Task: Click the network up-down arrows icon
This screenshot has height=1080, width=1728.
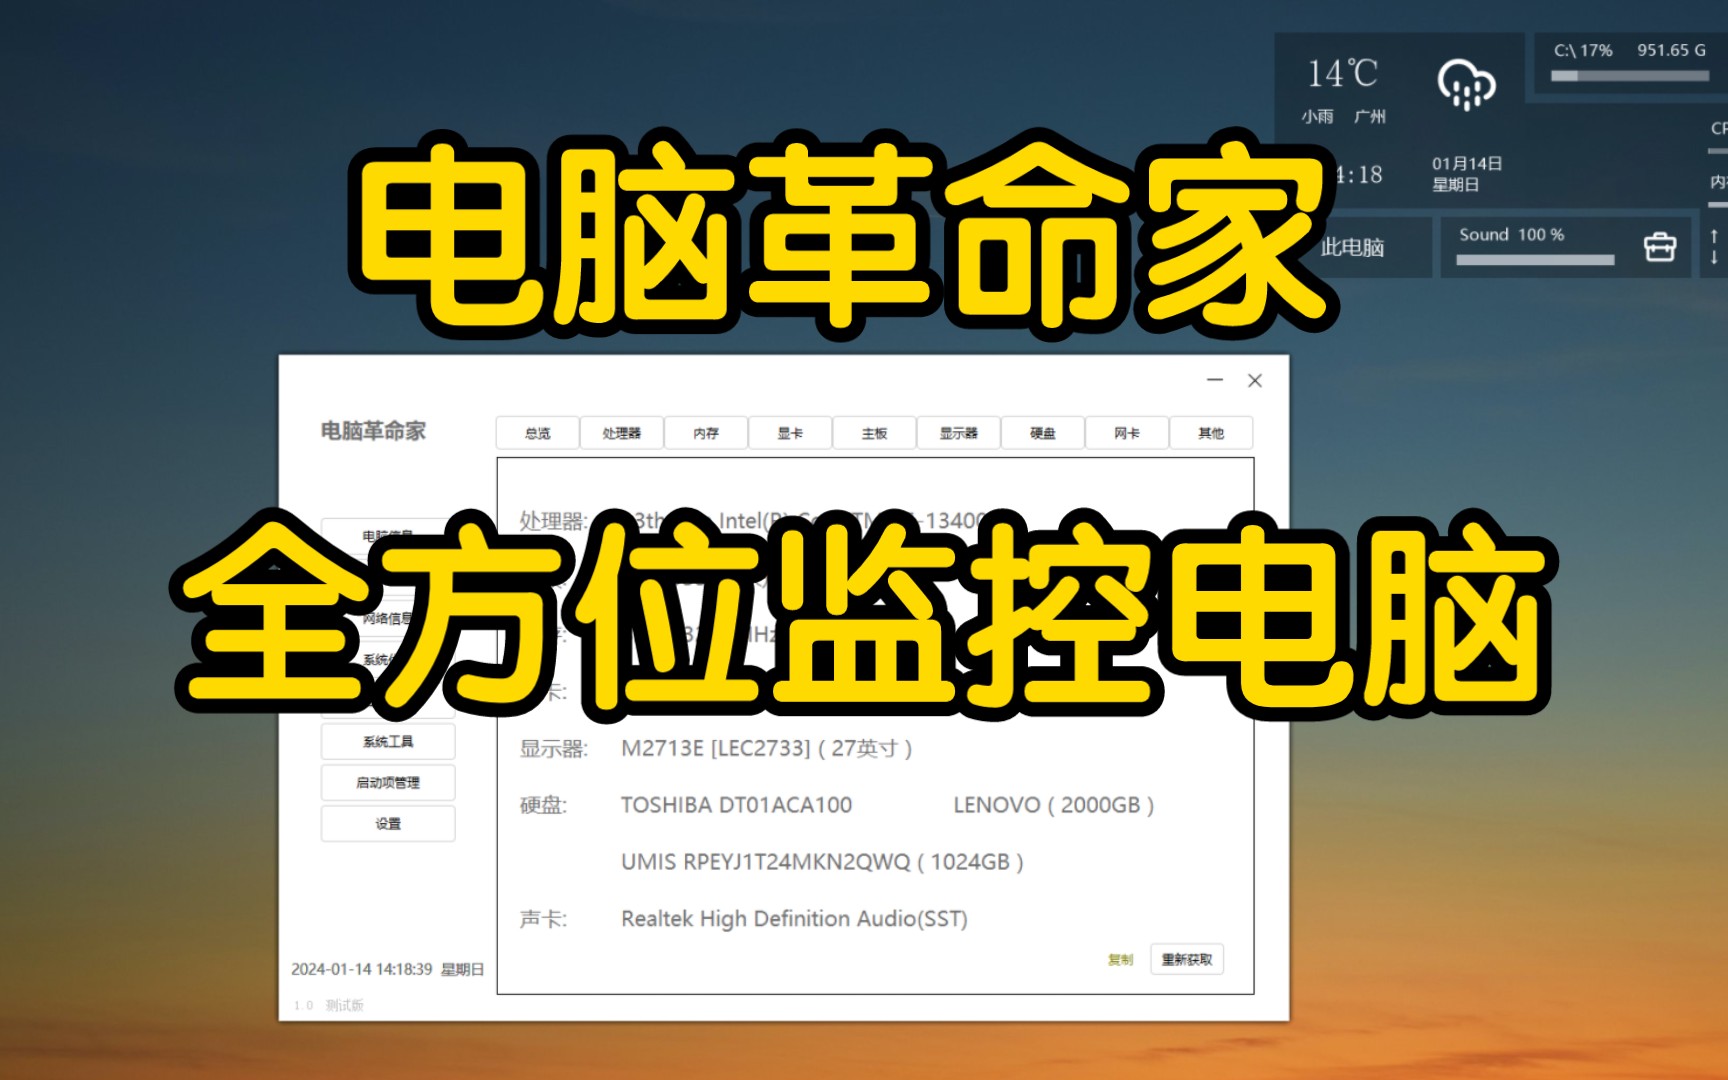Action: coord(1714,246)
